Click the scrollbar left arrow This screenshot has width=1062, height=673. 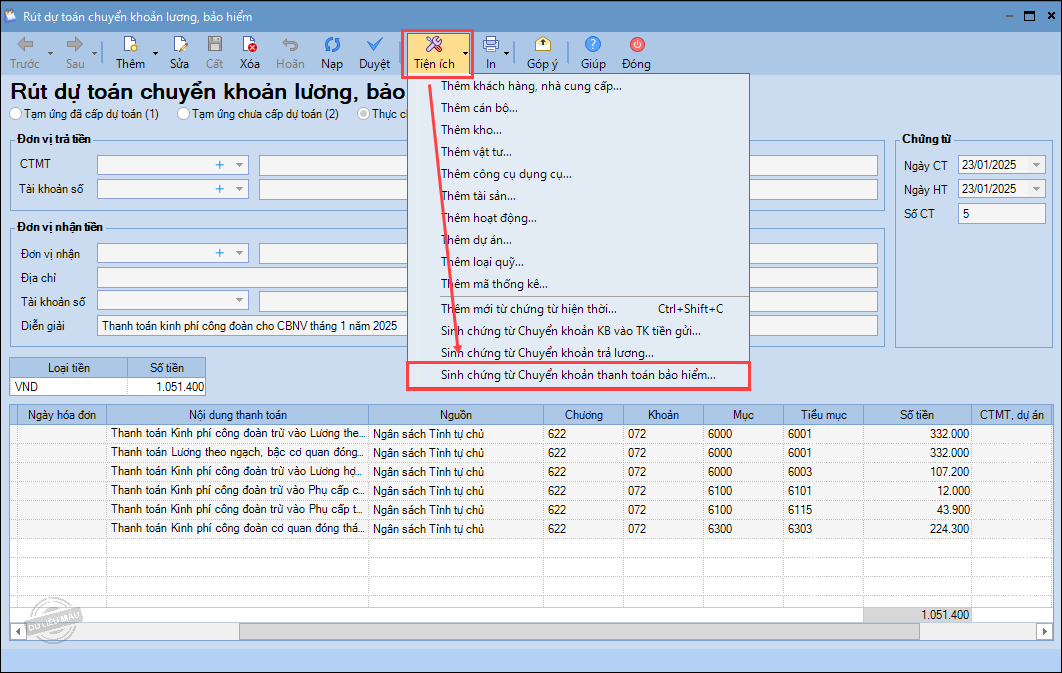[x=18, y=631]
